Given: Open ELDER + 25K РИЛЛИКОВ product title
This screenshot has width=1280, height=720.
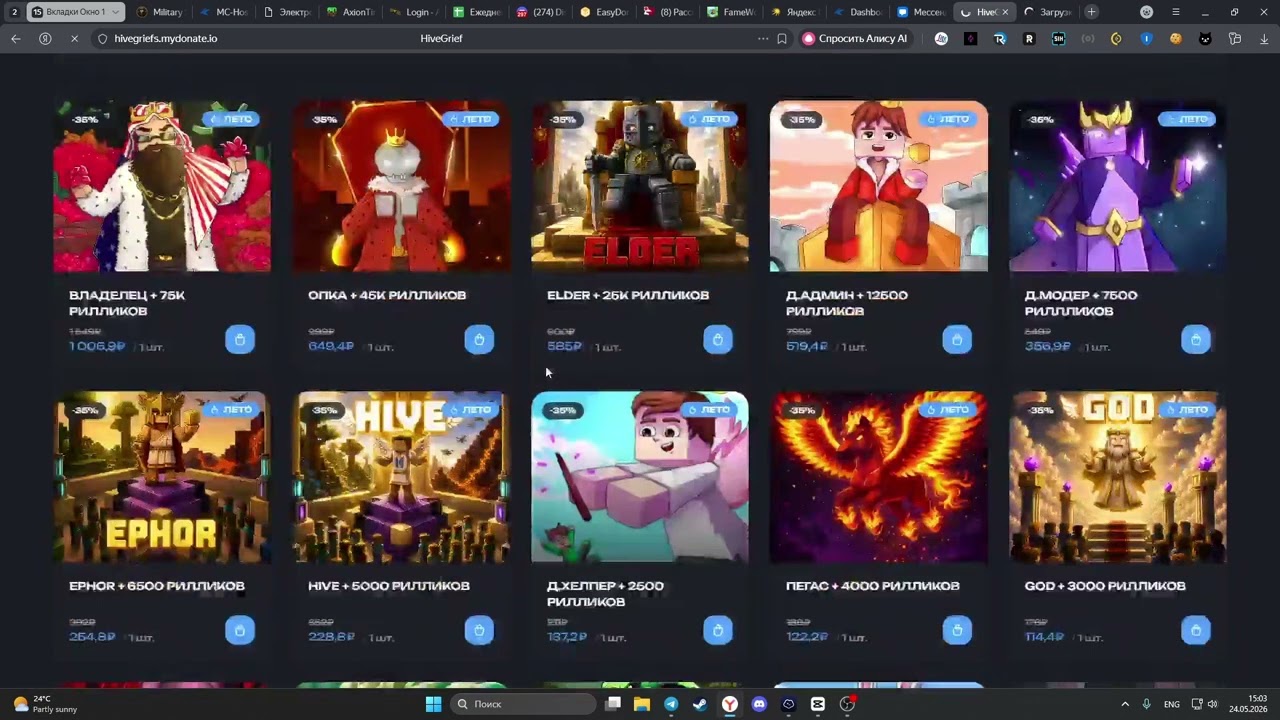Looking at the screenshot, I should point(628,295).
